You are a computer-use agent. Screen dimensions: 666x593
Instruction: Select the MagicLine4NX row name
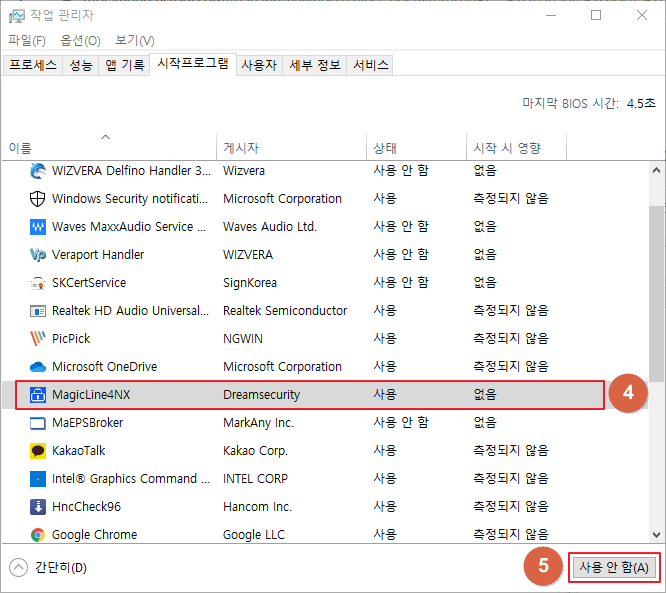[91, 395]
